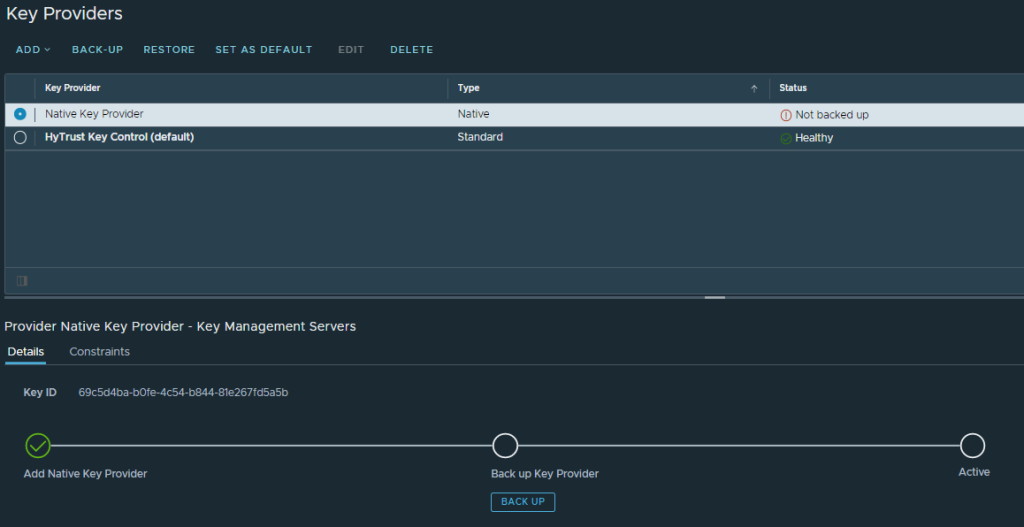Viewport: 1024px width, 527px height.
Task: Sort by the Key Provider column header
Action: (73, 88)
